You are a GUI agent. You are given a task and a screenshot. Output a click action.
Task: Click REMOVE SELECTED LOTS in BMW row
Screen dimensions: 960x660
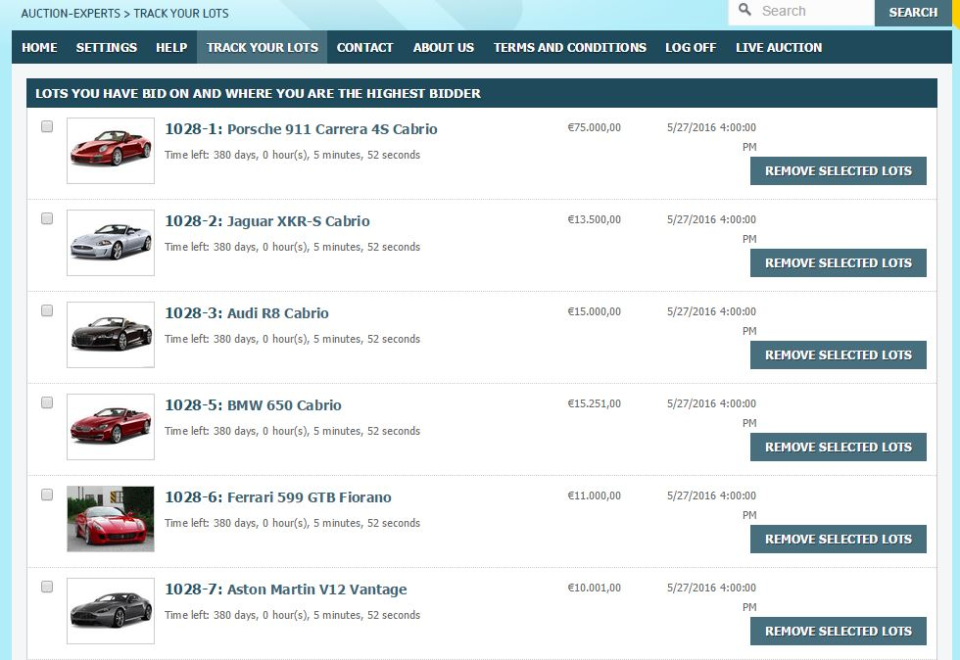click(x=838, y=447)
